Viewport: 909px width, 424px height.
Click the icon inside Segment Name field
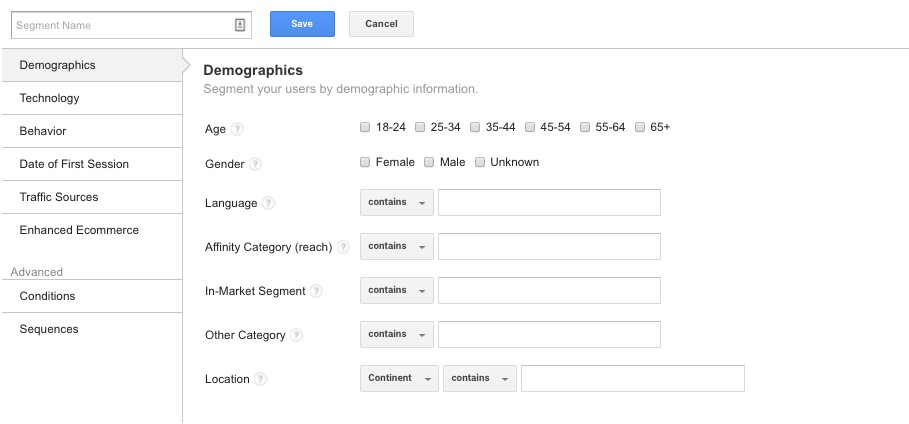(240, 25)
